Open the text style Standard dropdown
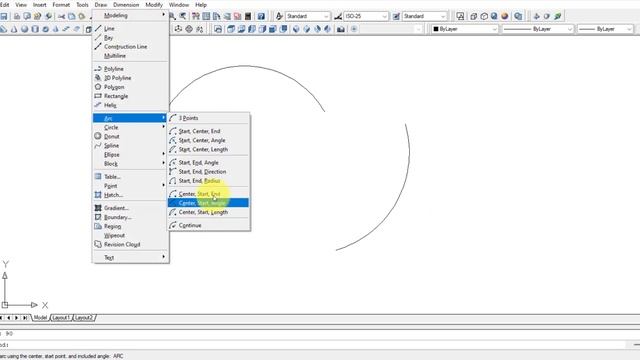This screenshot has height=360, width=640. 308,16
